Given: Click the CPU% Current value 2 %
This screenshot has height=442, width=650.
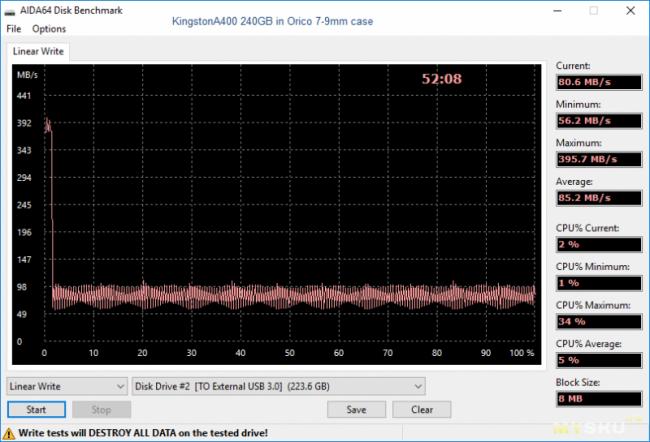Looking at the screenshot, I should [x=599, y=245].
